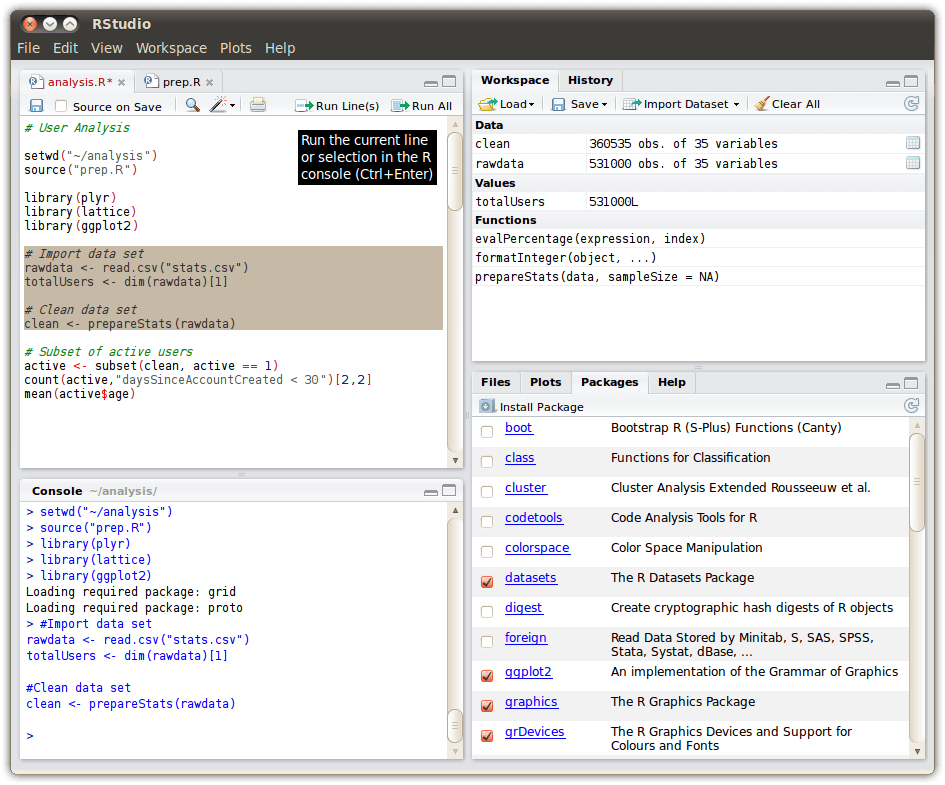Save the current script with floppy icon
The height and width of the screenshot is (785, 945).
[36, 106]
